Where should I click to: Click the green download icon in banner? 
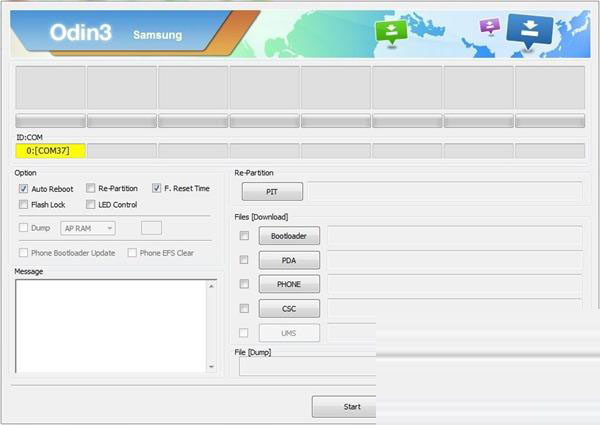[391, 33]
